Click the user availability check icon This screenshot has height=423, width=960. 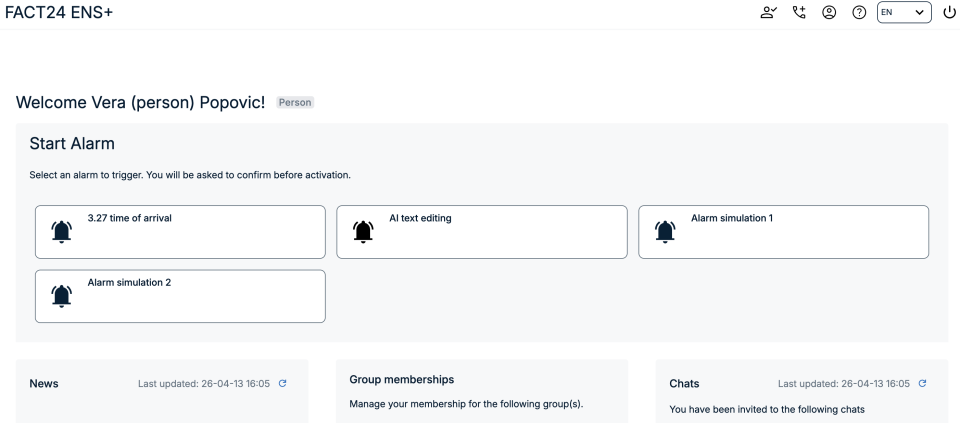768,12
